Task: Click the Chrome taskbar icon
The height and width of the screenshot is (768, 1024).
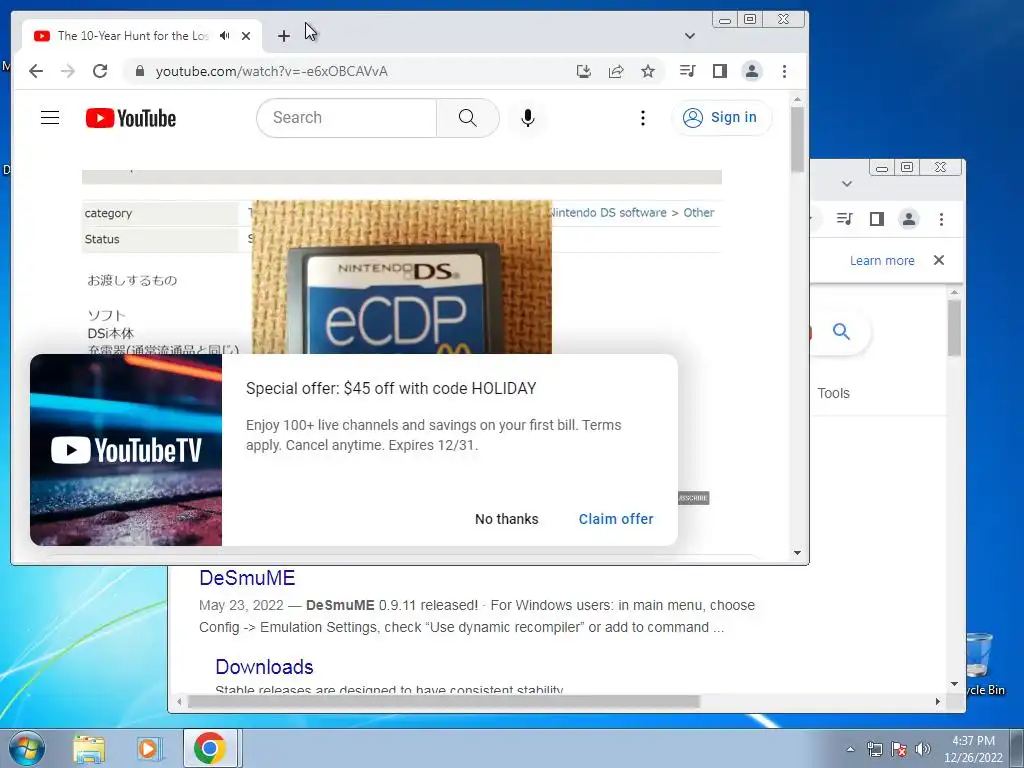Action: (x=210, y=748)
